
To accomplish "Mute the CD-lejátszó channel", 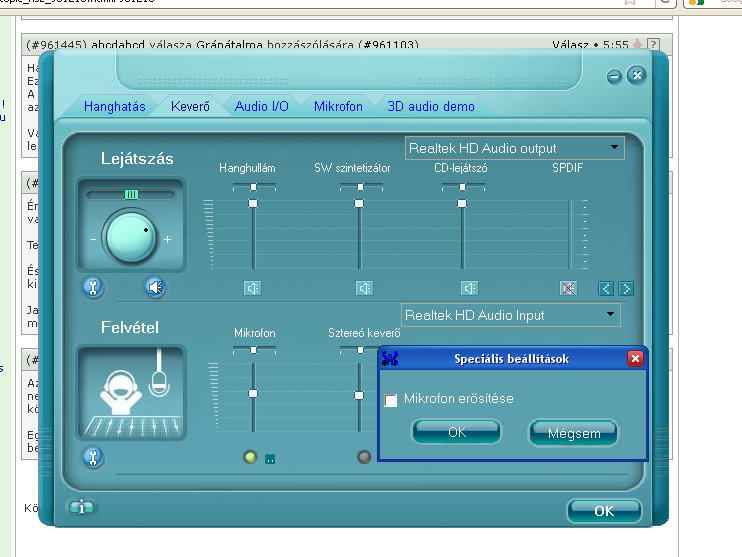I will tap(469, 288).
